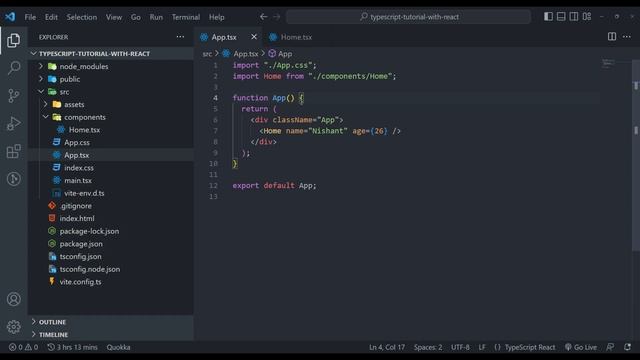The width and height of the screenshot is (640, 360).
Task: Change the LF end of line sequence
Action: pyautogui.click(x=482, y=347)
